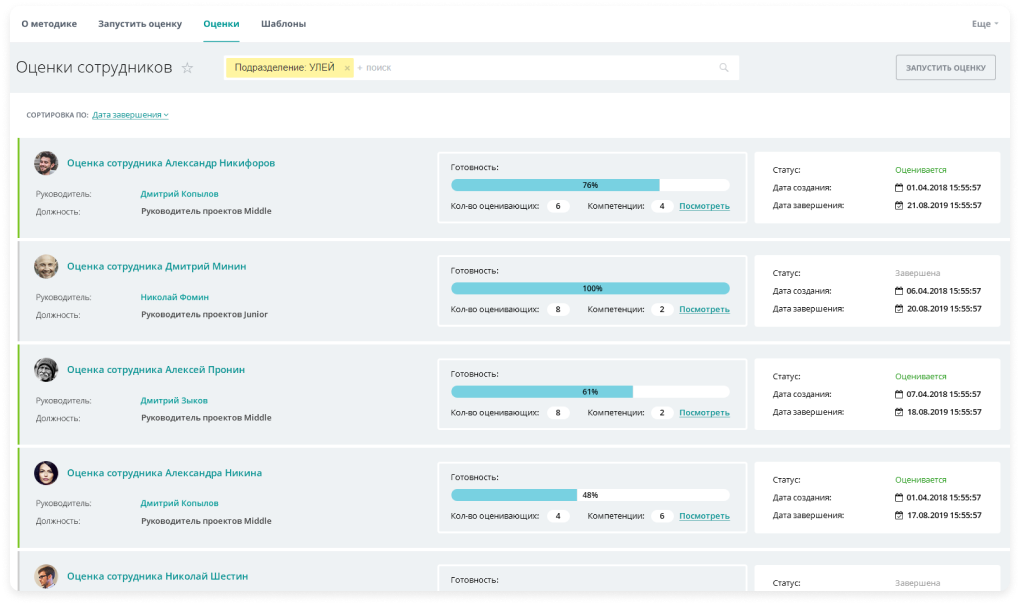Click calendar icon beside 18.08.2019 completion date
This screenshot has height=605, width=1020.
point(899,412)
